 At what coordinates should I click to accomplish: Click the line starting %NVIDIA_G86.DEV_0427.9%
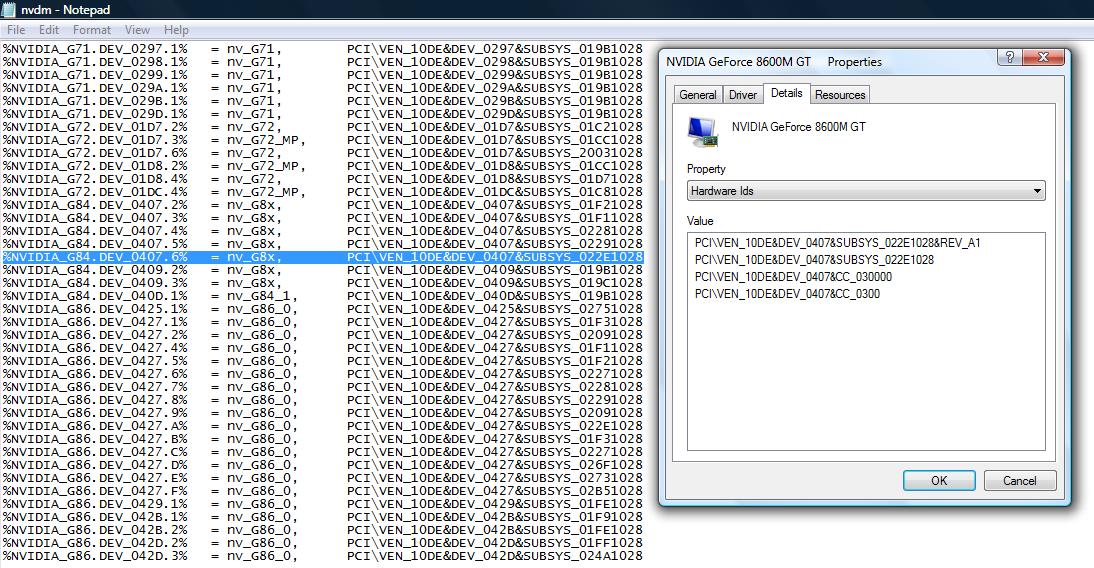(322, 413)
